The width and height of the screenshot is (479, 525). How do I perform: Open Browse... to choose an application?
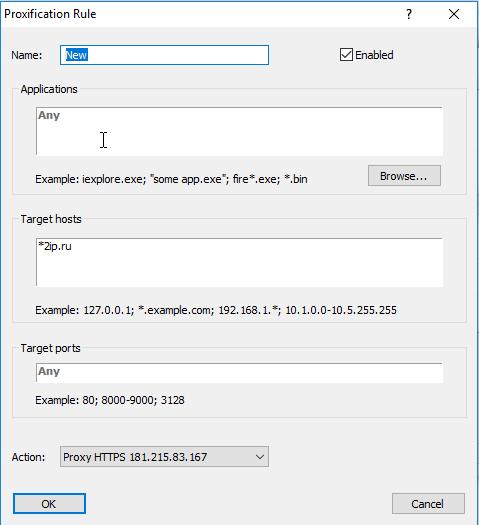pyautogui.click(x=404, y=175)
